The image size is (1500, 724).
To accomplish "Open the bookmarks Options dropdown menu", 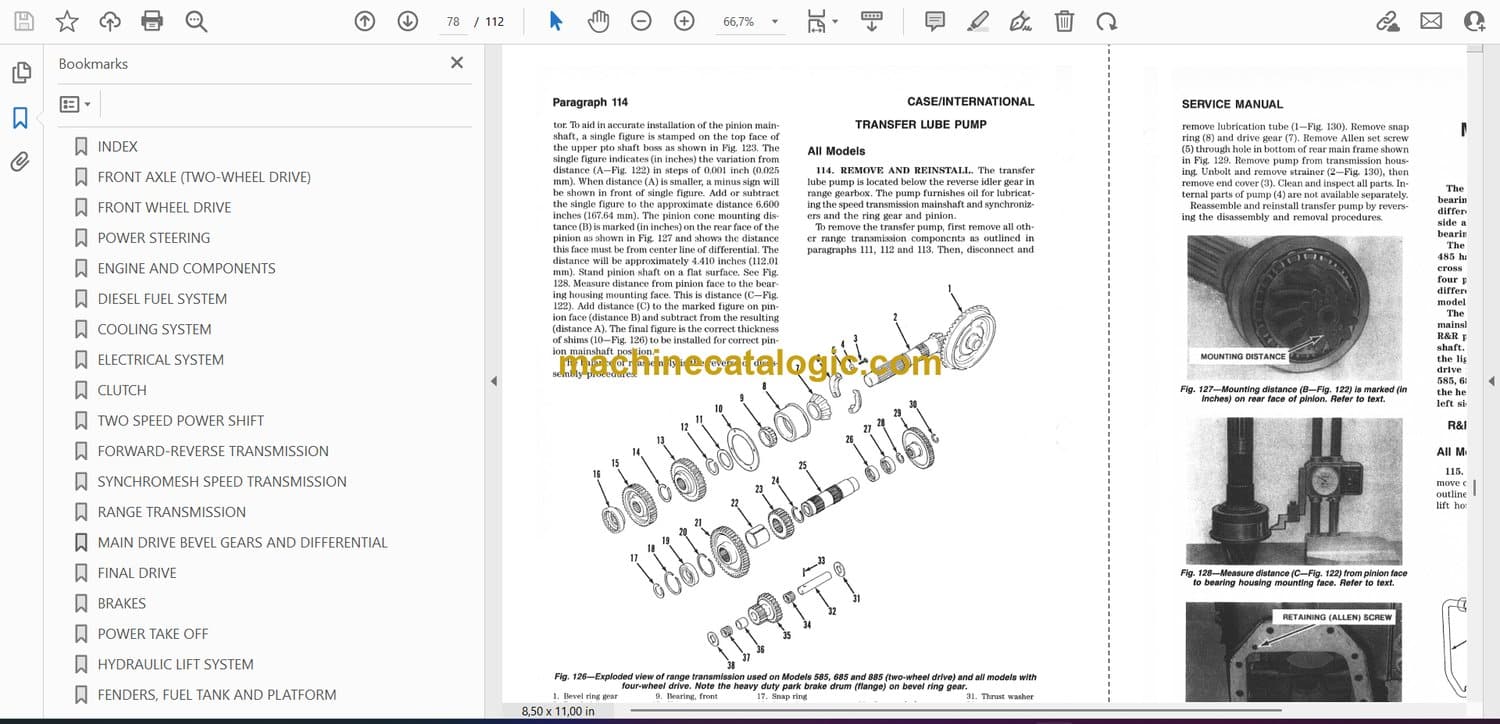I will point(75,104).
